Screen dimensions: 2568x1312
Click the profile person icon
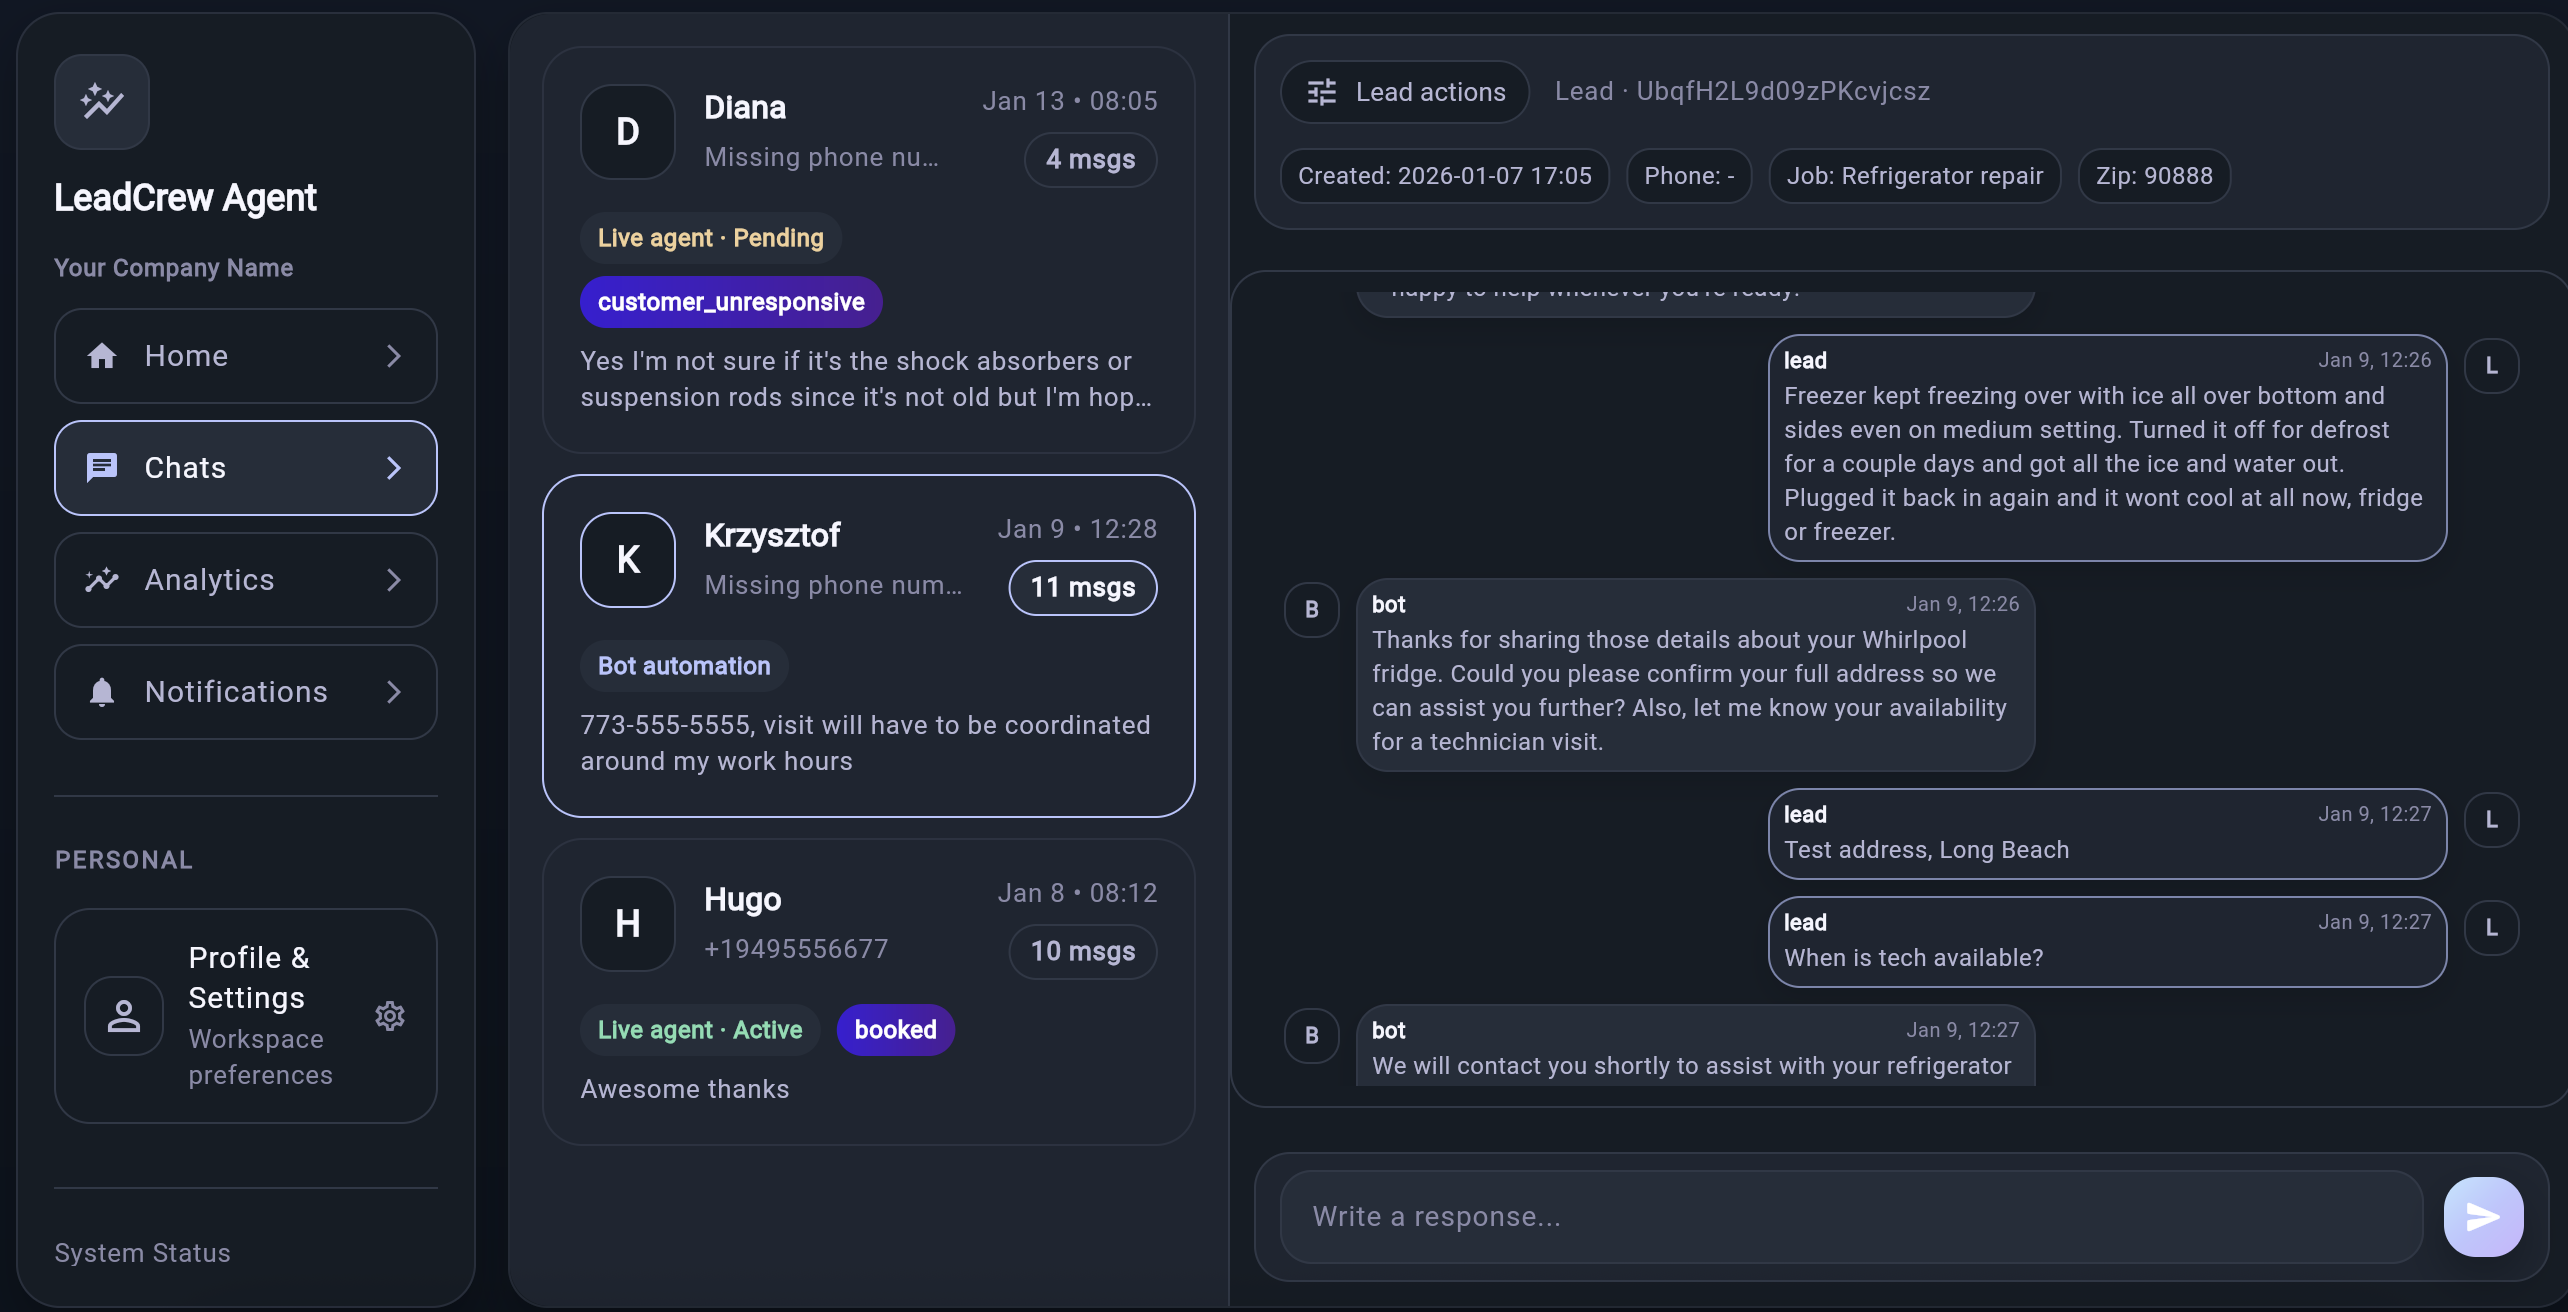pyautogui.click(x=123, y=1015)
